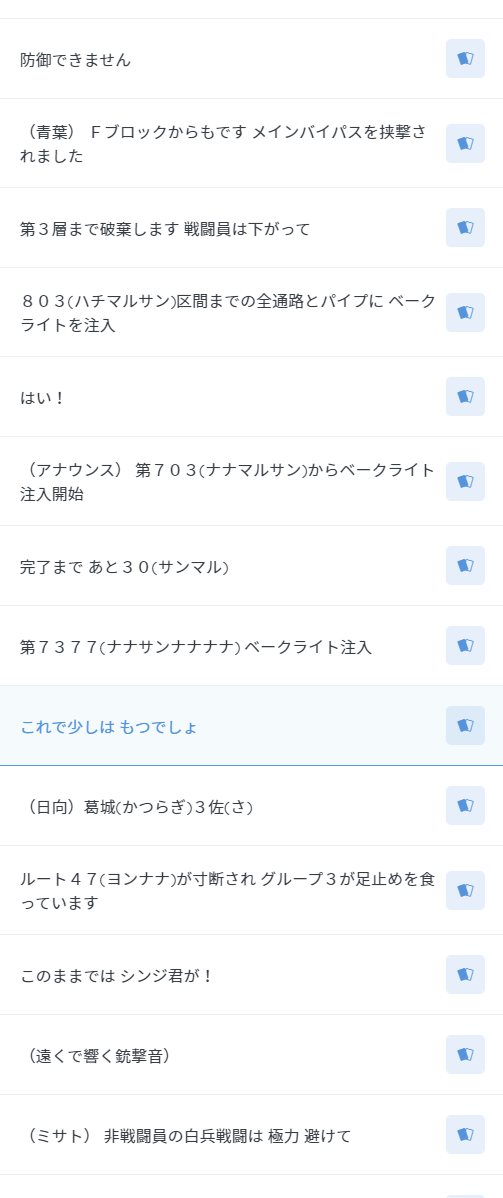503x1198 pixels.
Task: Click card icon beside 第３層まで破棄します
Action: (x=465, y=228)
